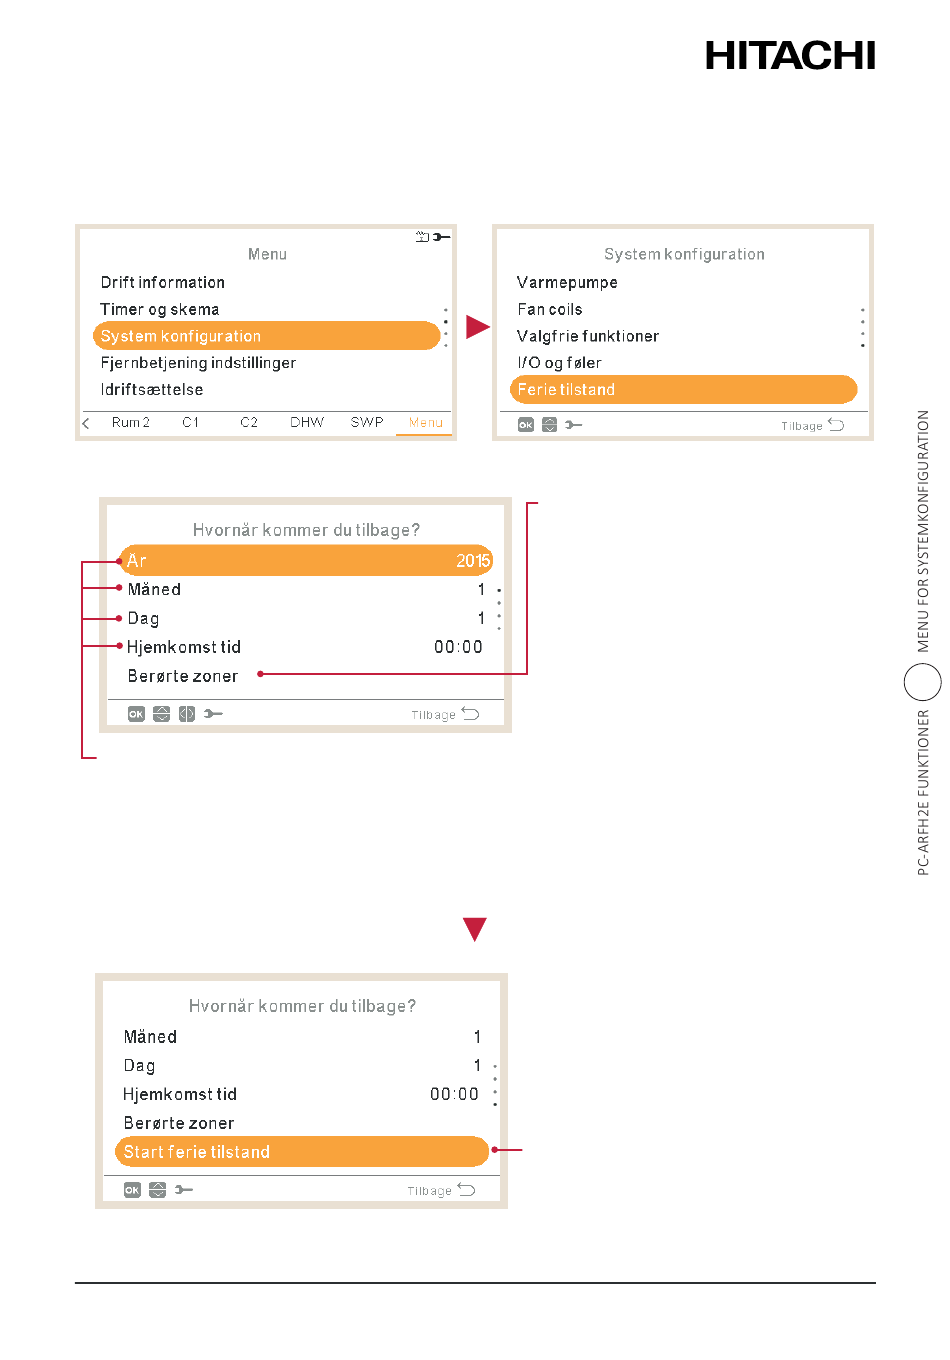The height and width of the screenshot is (1360, 950).
Task: Select Hjemkomst tid 00:00 field
Action: pos(305,647)
